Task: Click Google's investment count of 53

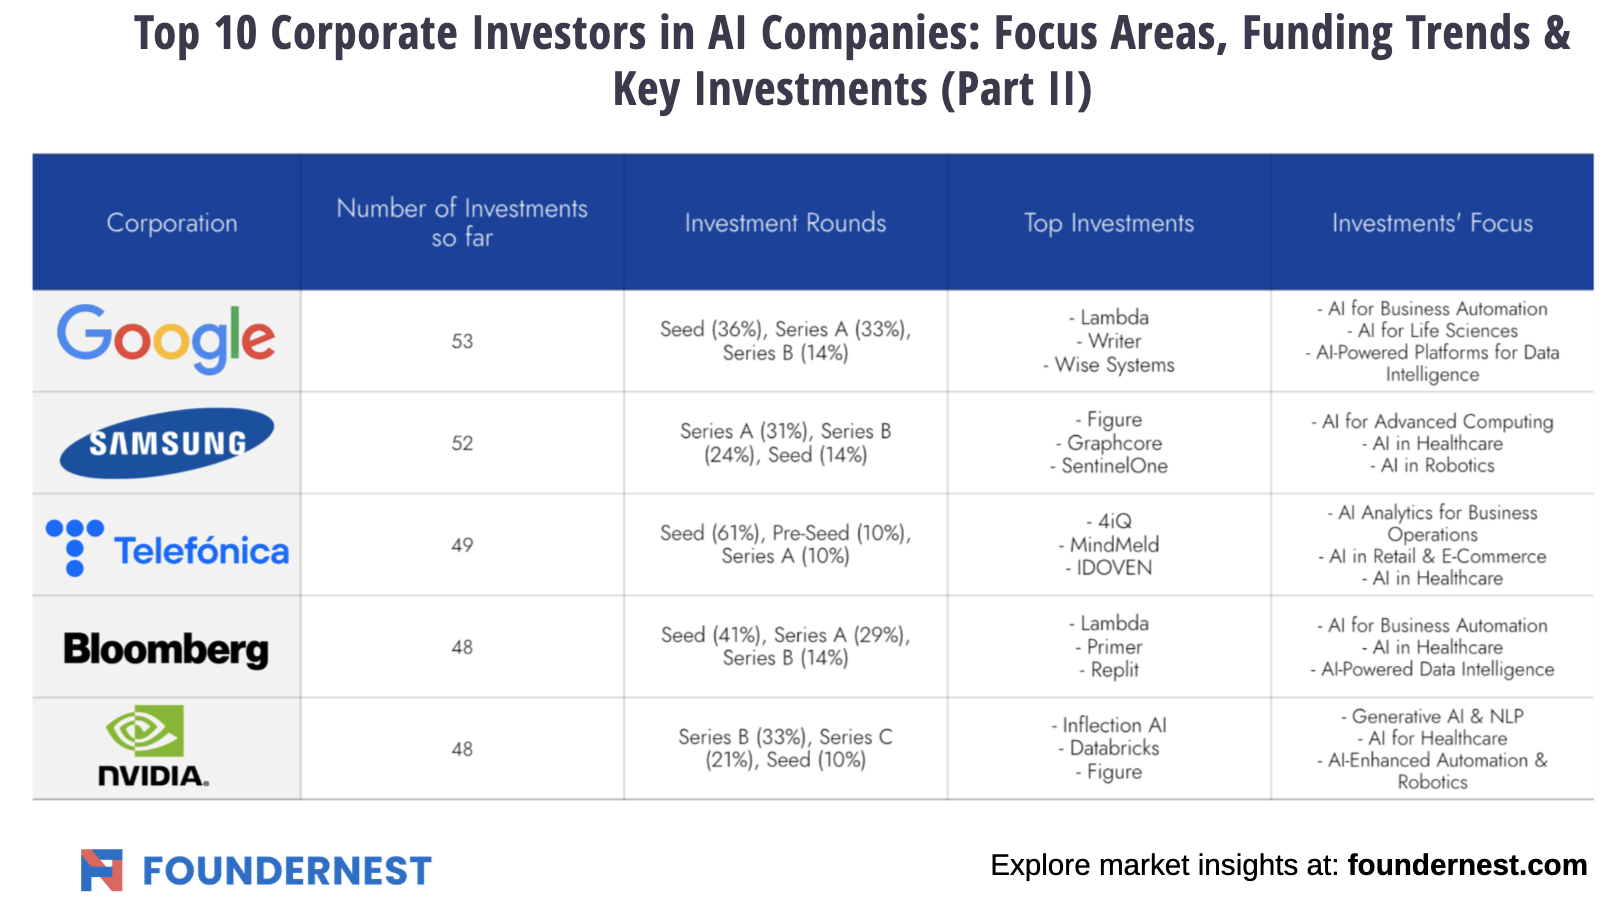Action: [462, 341]
